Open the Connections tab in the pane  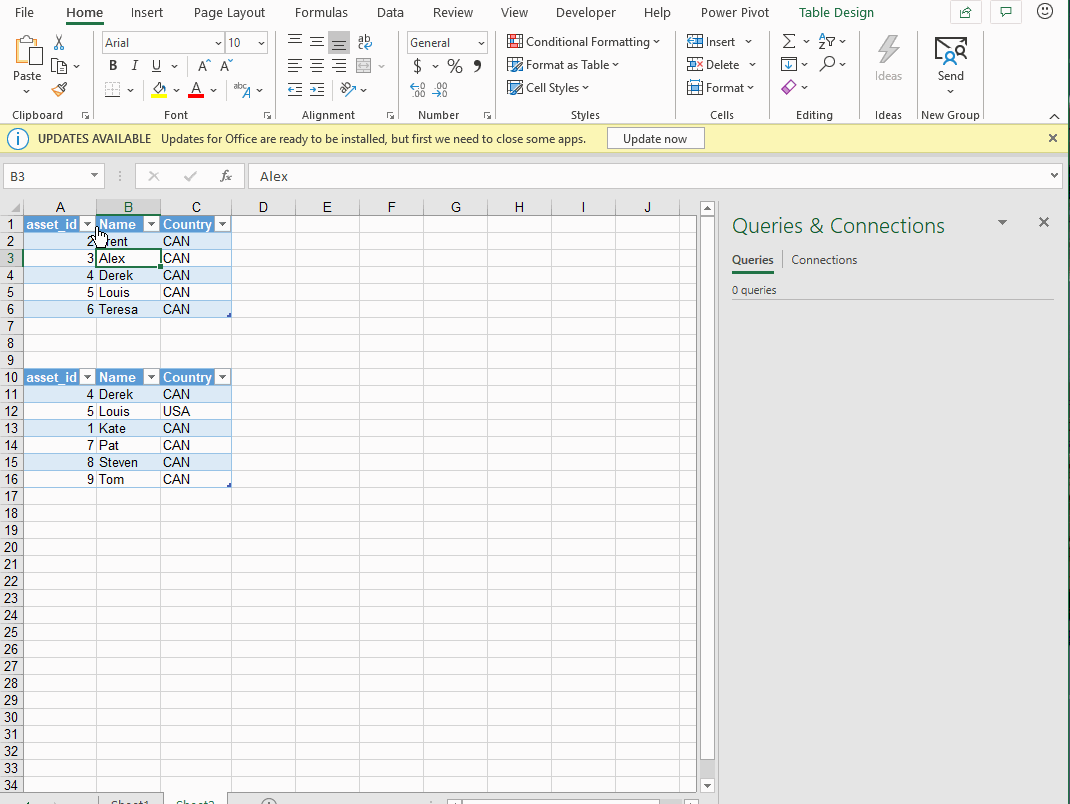click(824, 260)
